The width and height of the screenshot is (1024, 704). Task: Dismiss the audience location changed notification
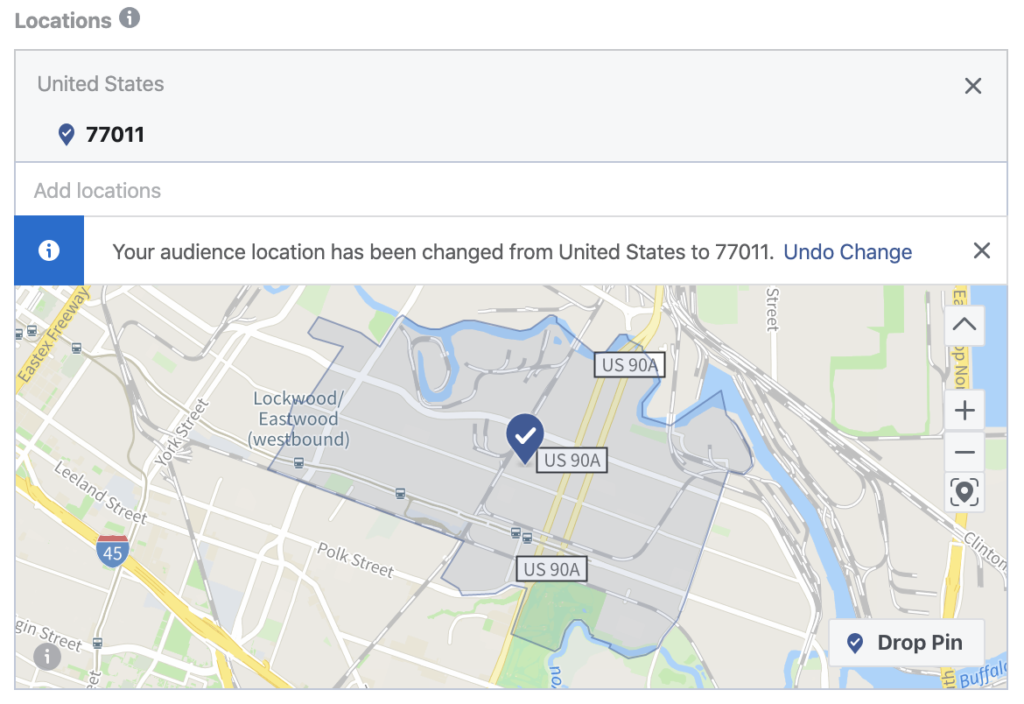coord(981,251)
